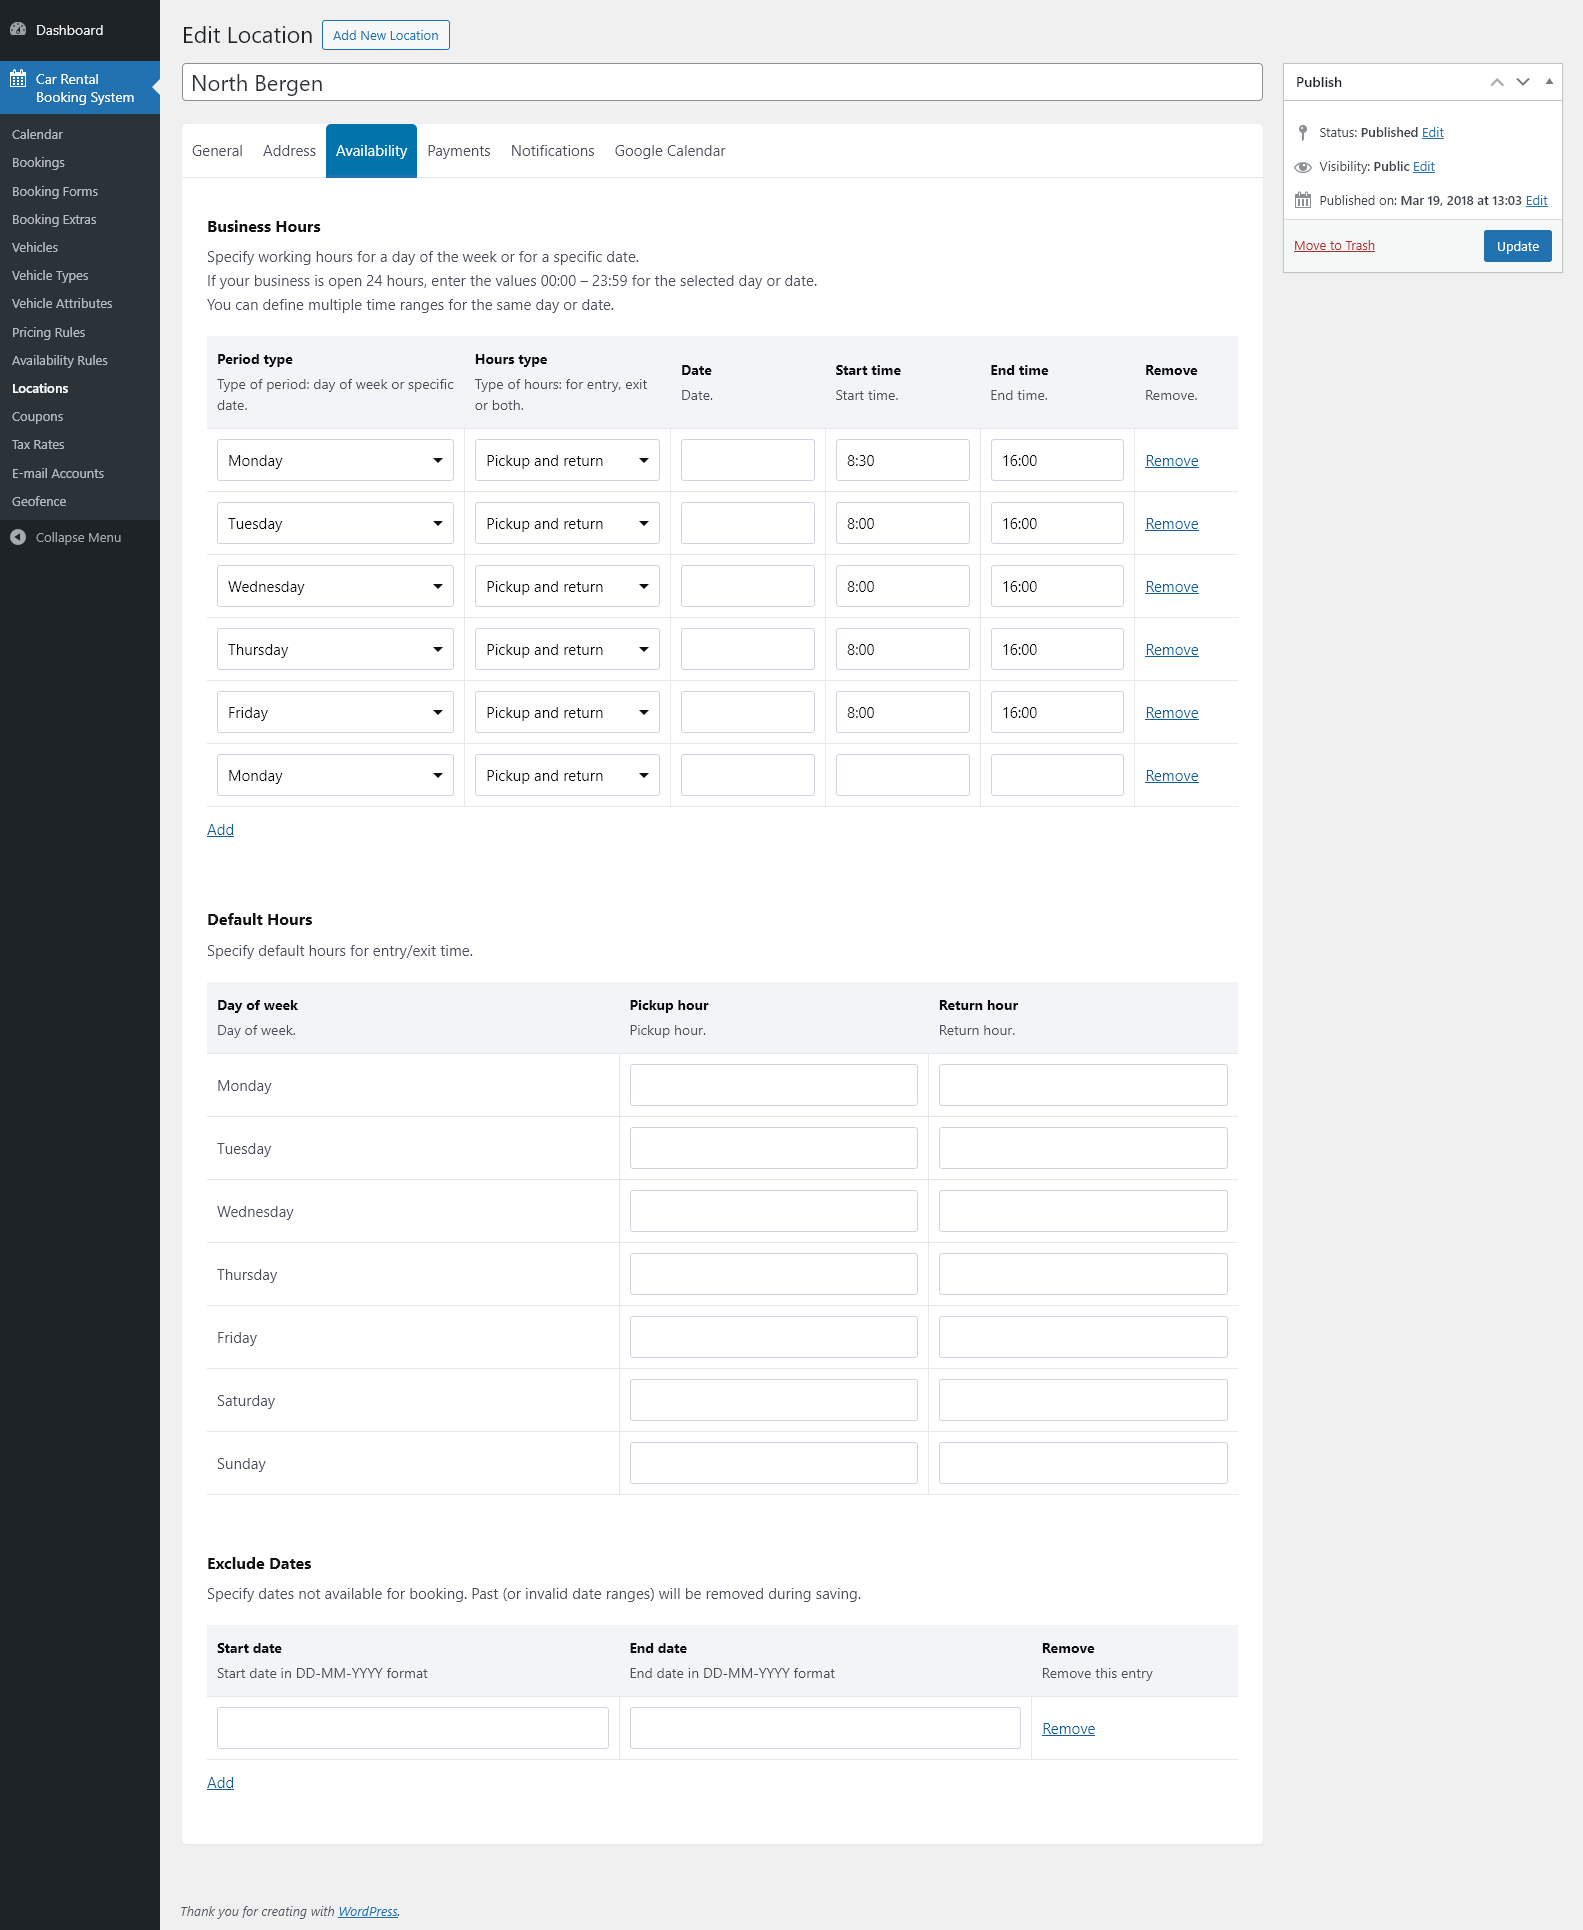Click the Collapse Menu arrow icon
1583x1930 pixels.
[x=18, y=538]
